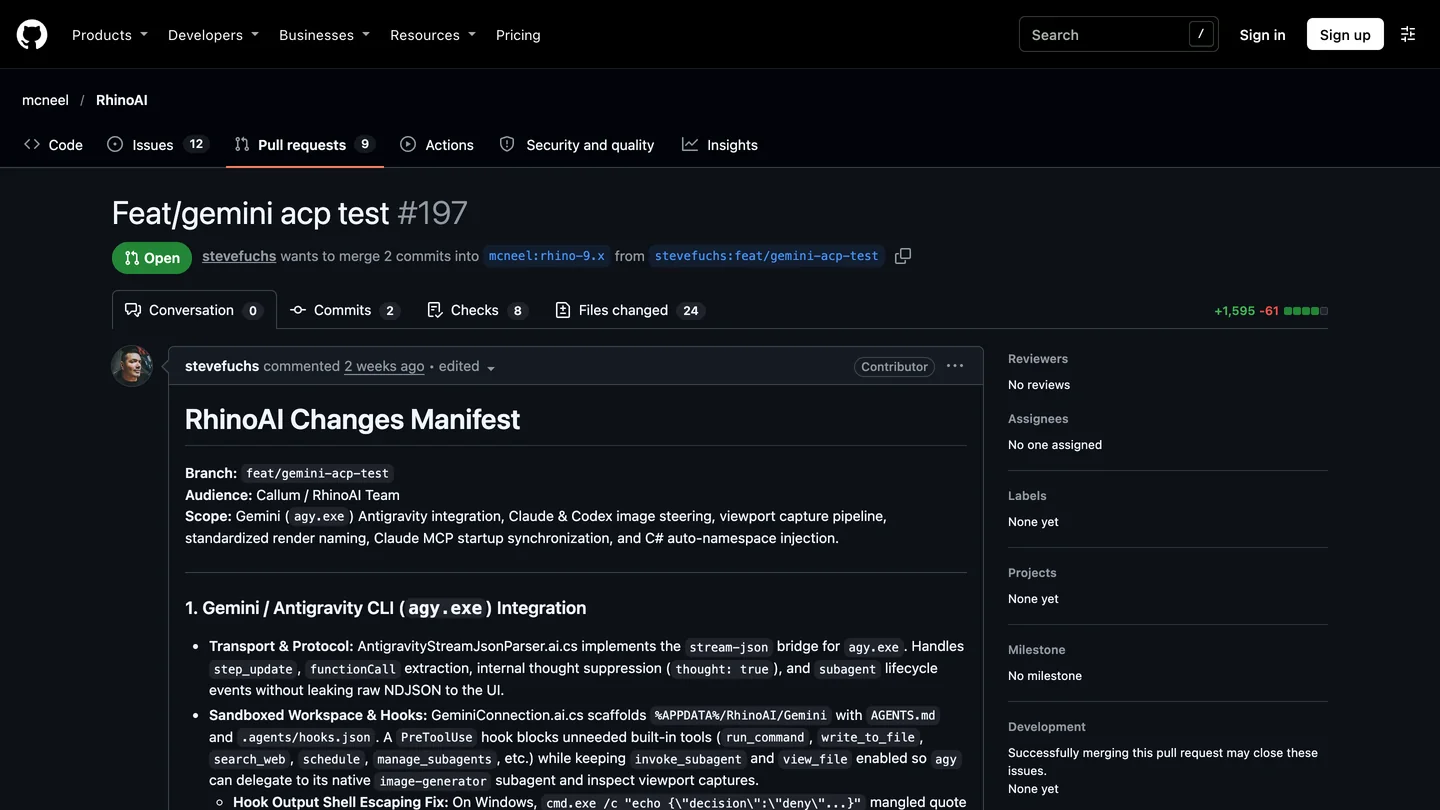Click the +1,595 -61 diffstat
This screenshot has height=810, width=1440.
click(x=1271, y=311)
